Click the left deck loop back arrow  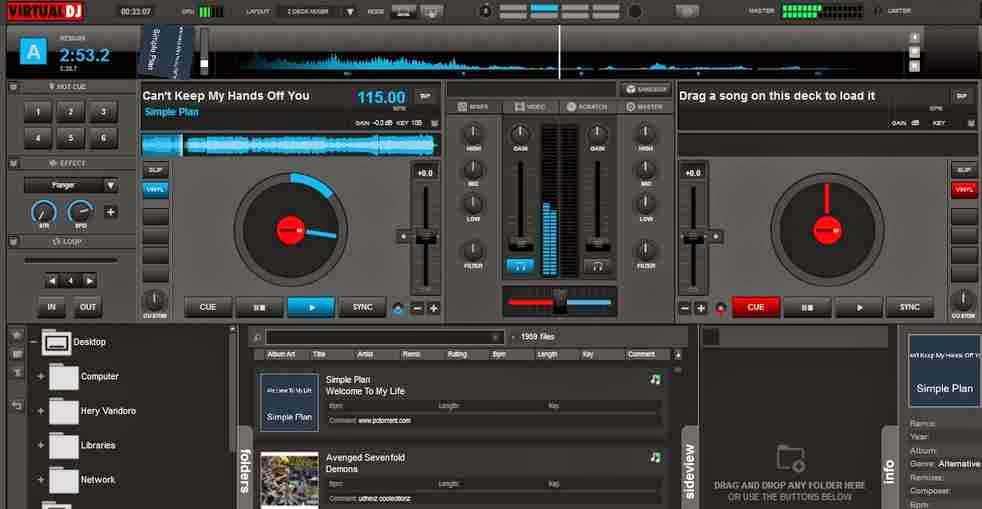click(x=53, y=280)
